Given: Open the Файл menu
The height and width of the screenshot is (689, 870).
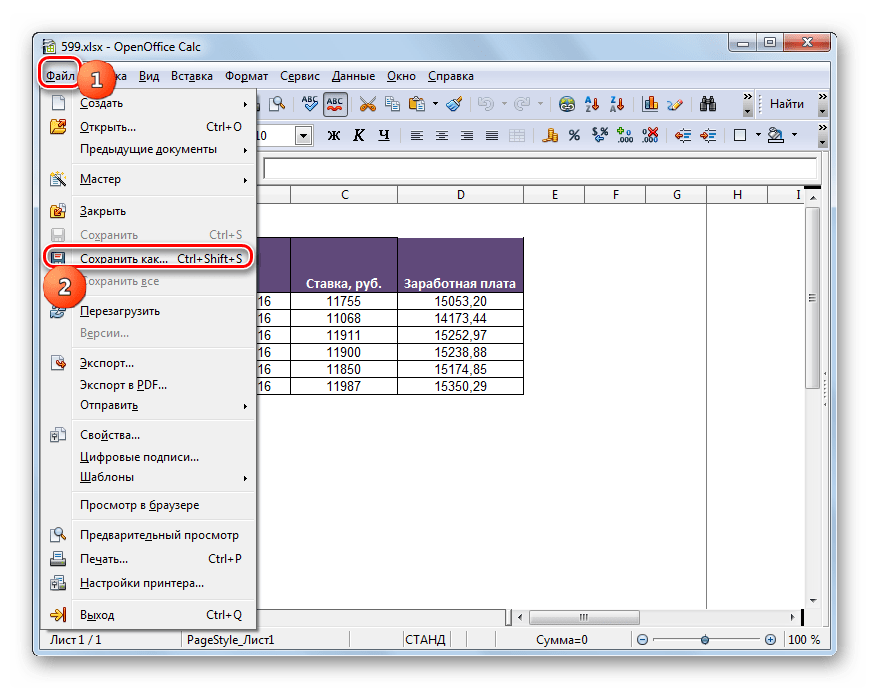Looking at the screenshot, I should tap(60, 76).
